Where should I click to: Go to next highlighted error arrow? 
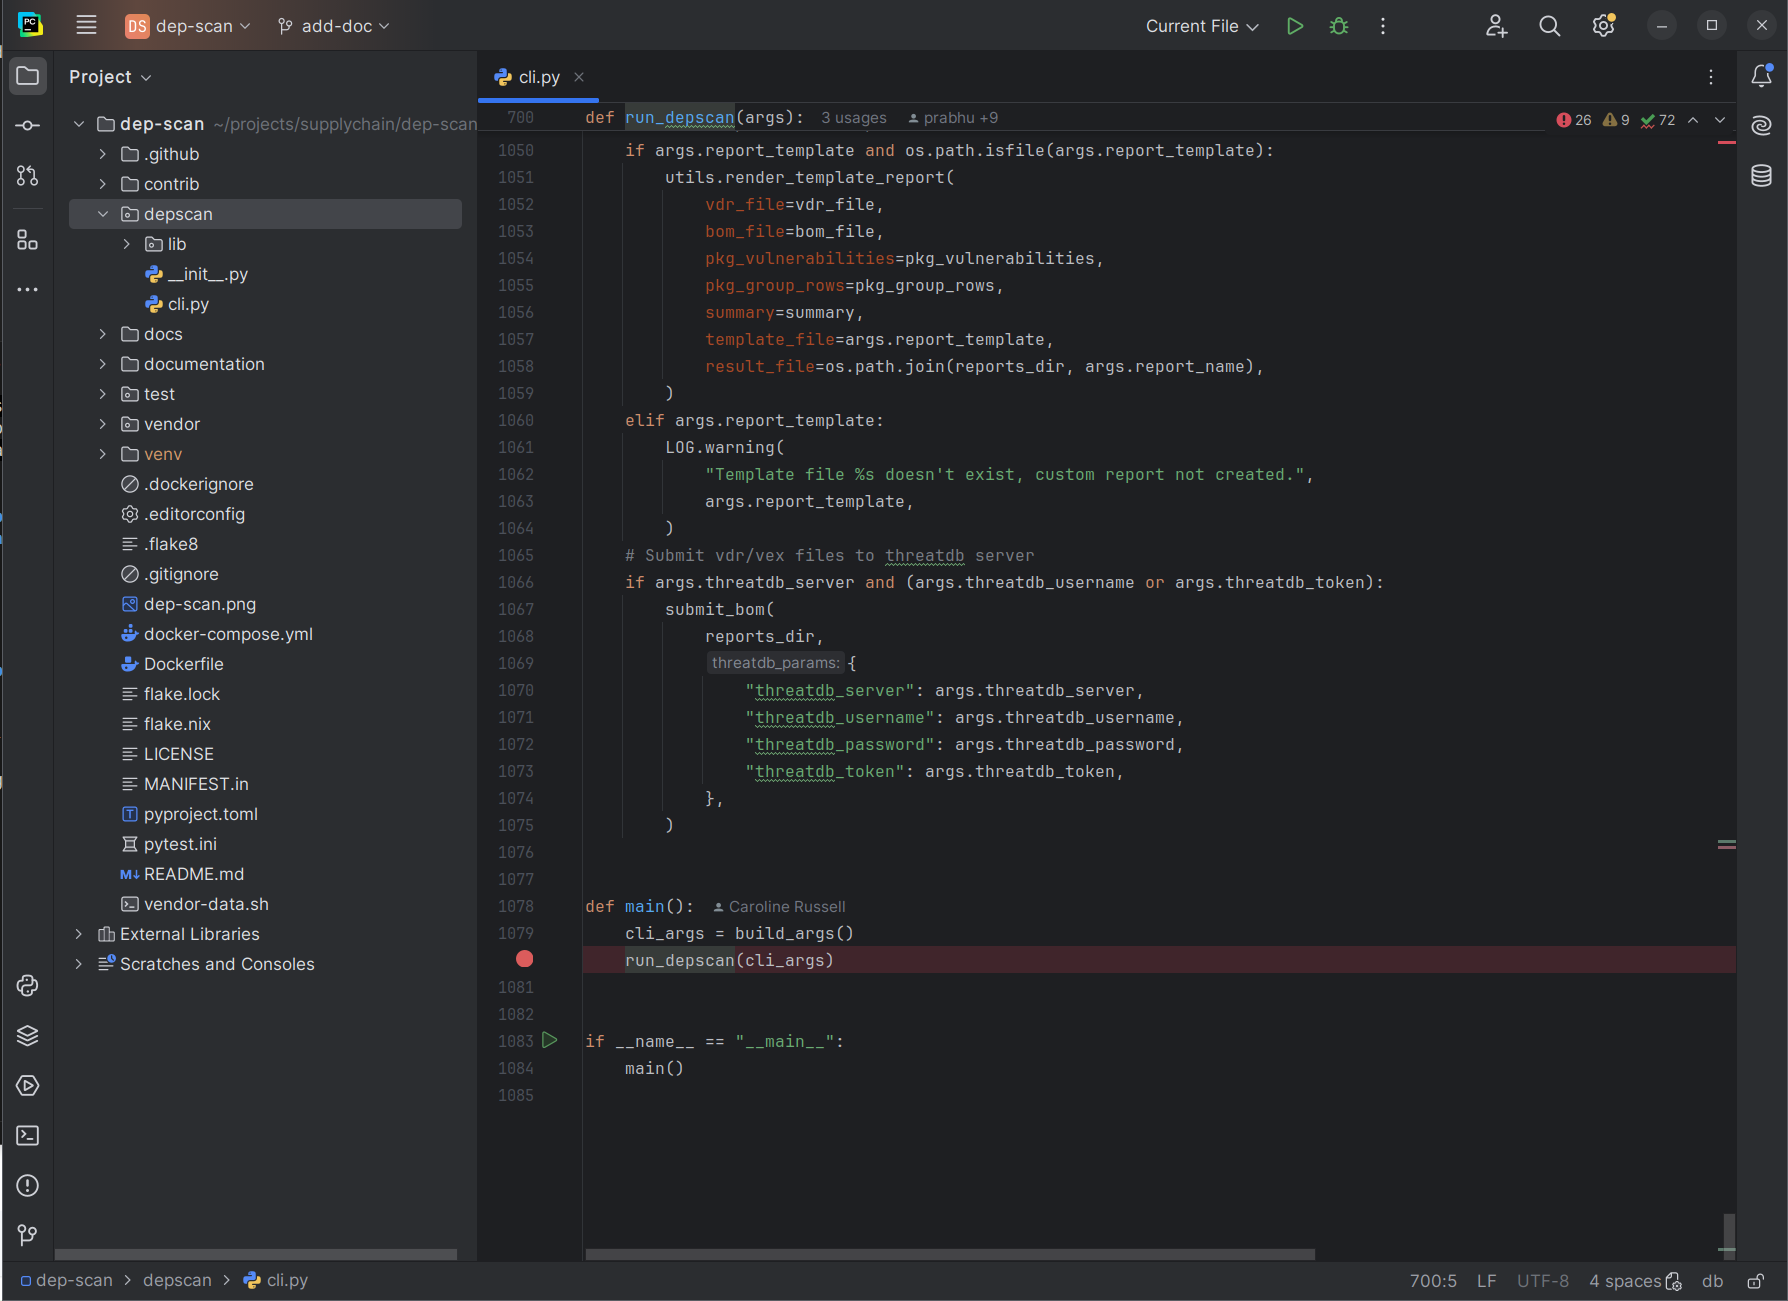[1720, 120]
